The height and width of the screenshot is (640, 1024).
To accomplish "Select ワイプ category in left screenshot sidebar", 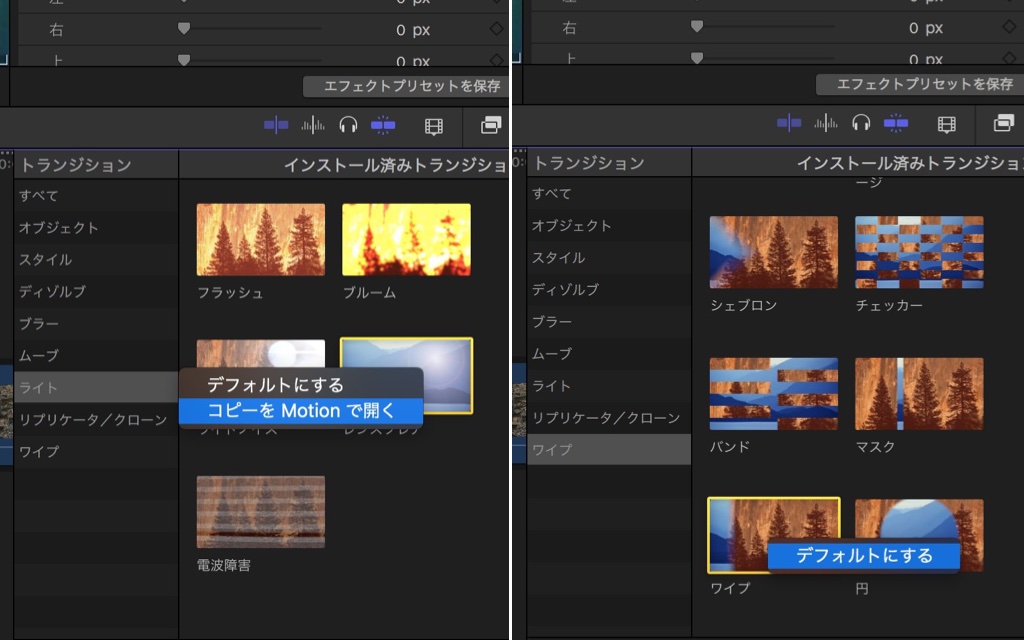I will tap(95, 451).
